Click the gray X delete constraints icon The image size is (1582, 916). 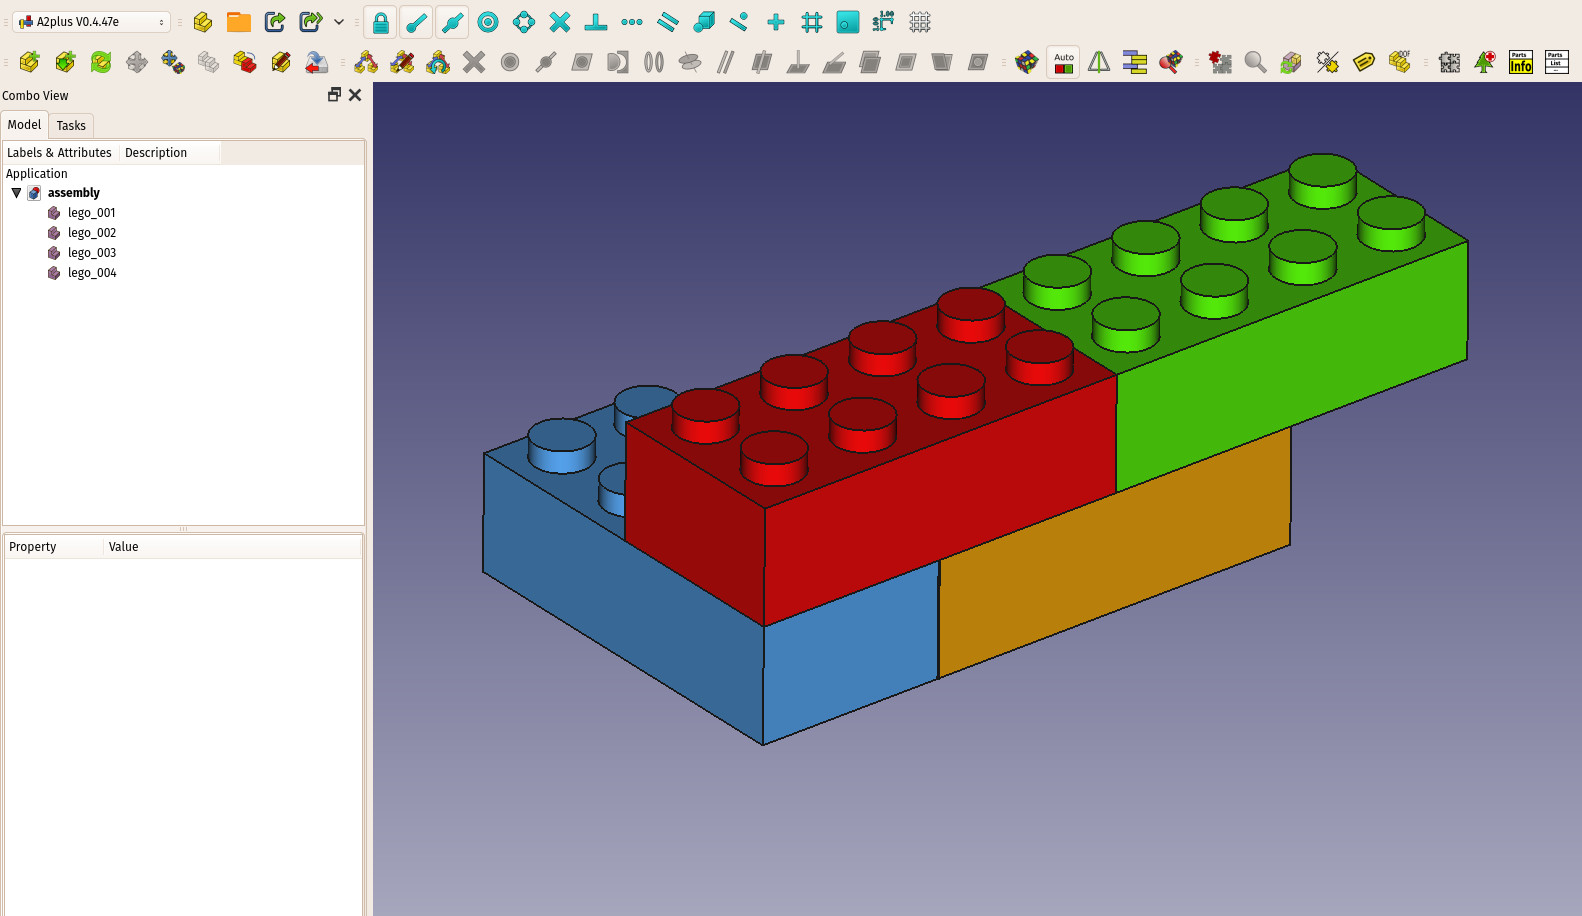tap(474, 62)
